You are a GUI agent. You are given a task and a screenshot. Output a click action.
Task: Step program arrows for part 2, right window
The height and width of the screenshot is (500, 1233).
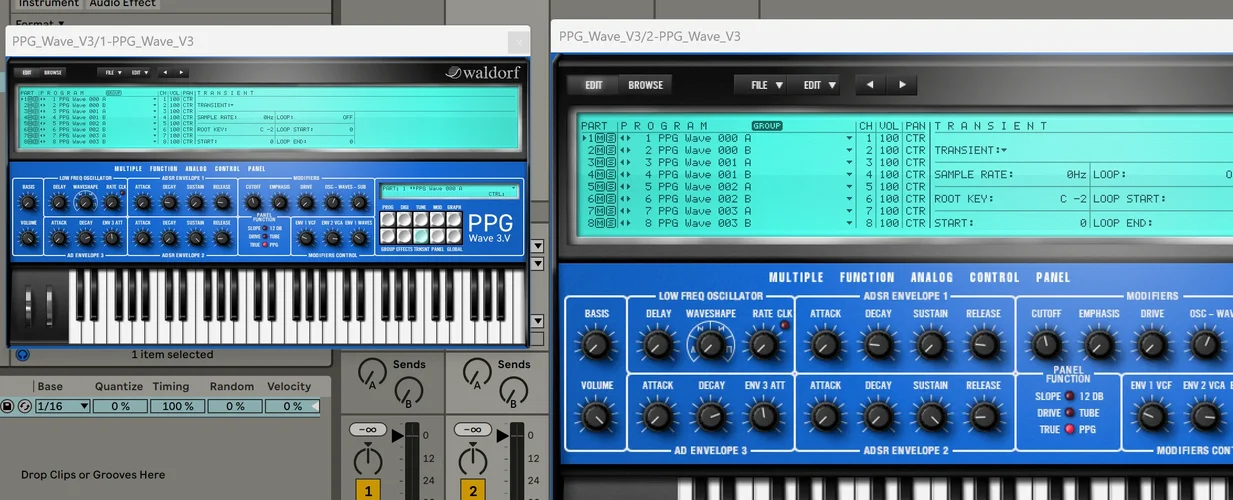point(626,150)
